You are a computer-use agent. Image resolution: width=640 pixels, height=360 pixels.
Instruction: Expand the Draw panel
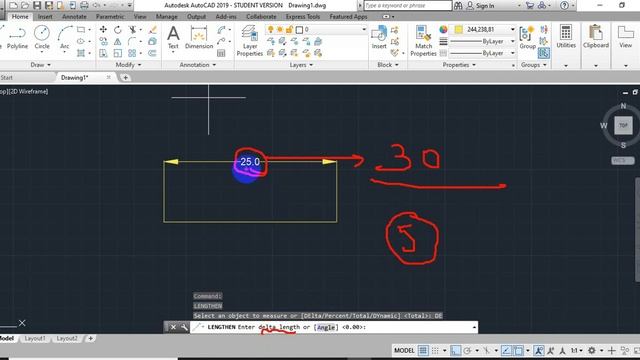click(41, 64)
